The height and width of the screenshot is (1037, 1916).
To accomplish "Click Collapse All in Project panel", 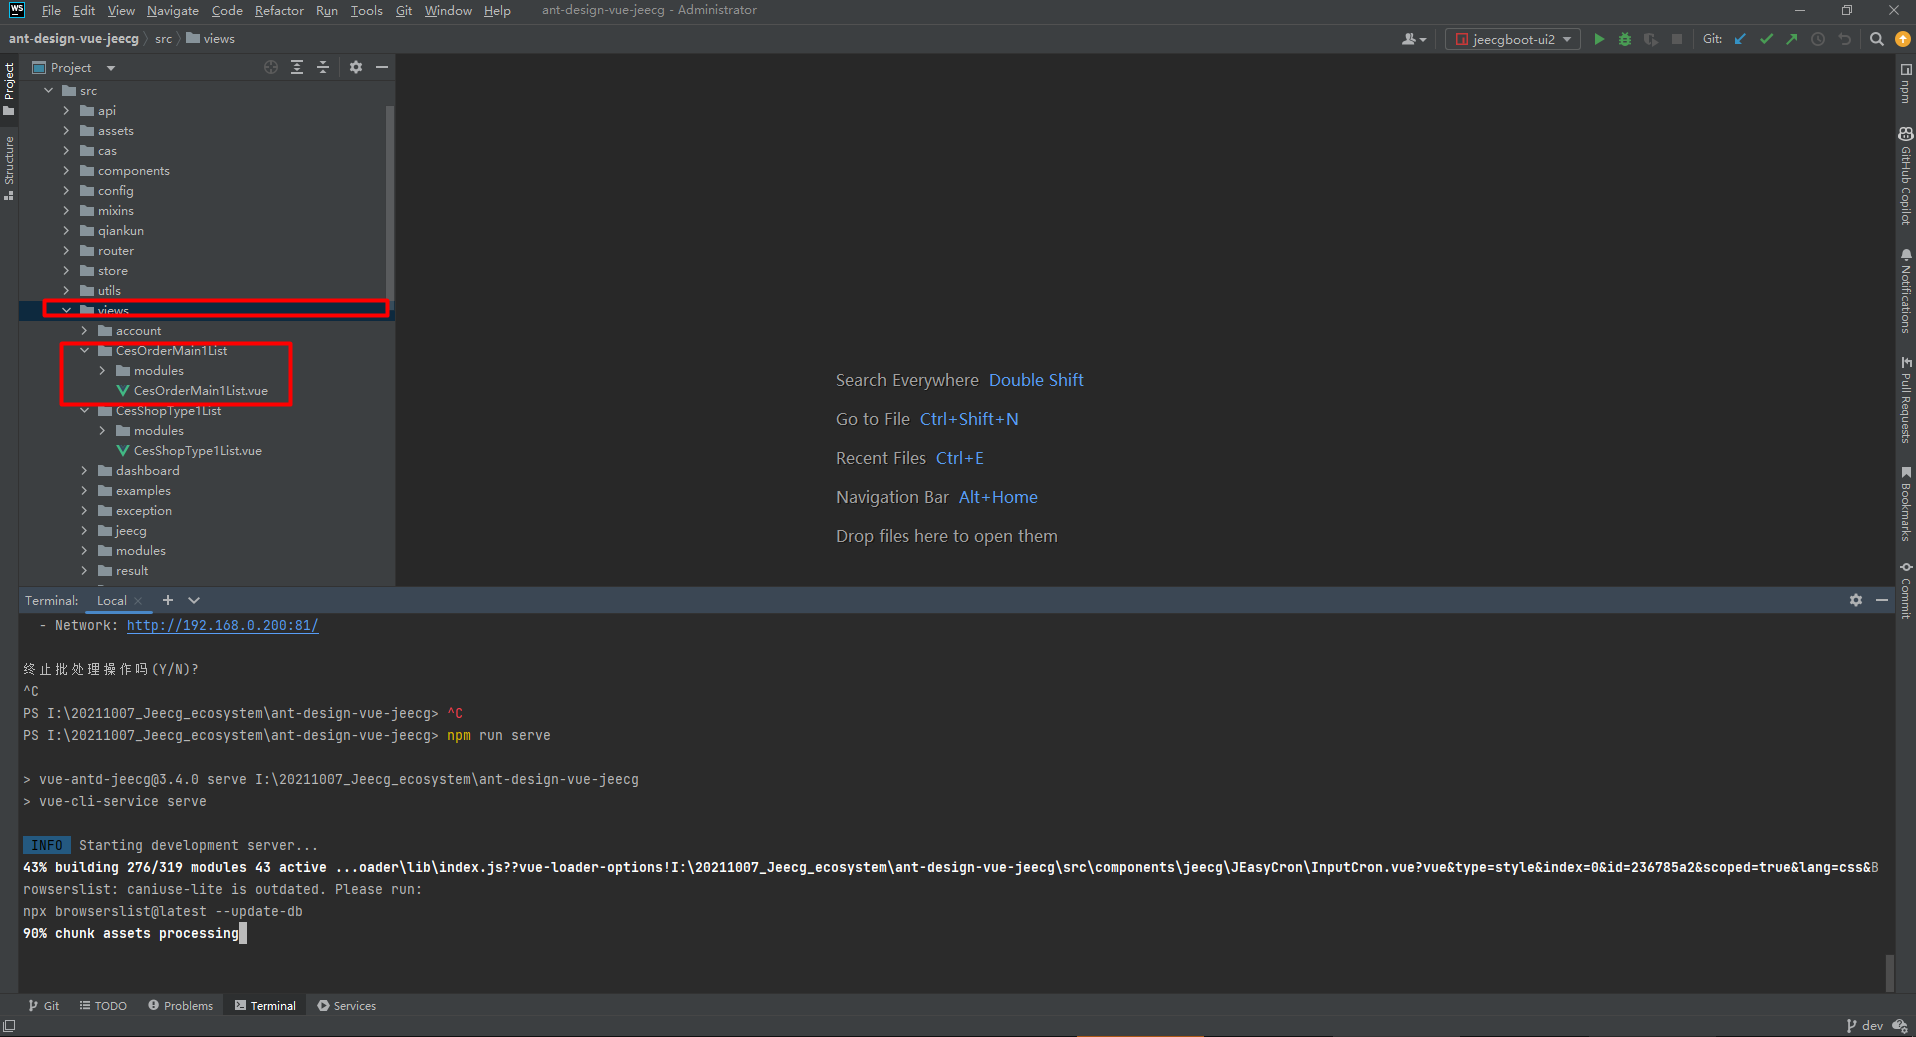I will pos(323,67).
